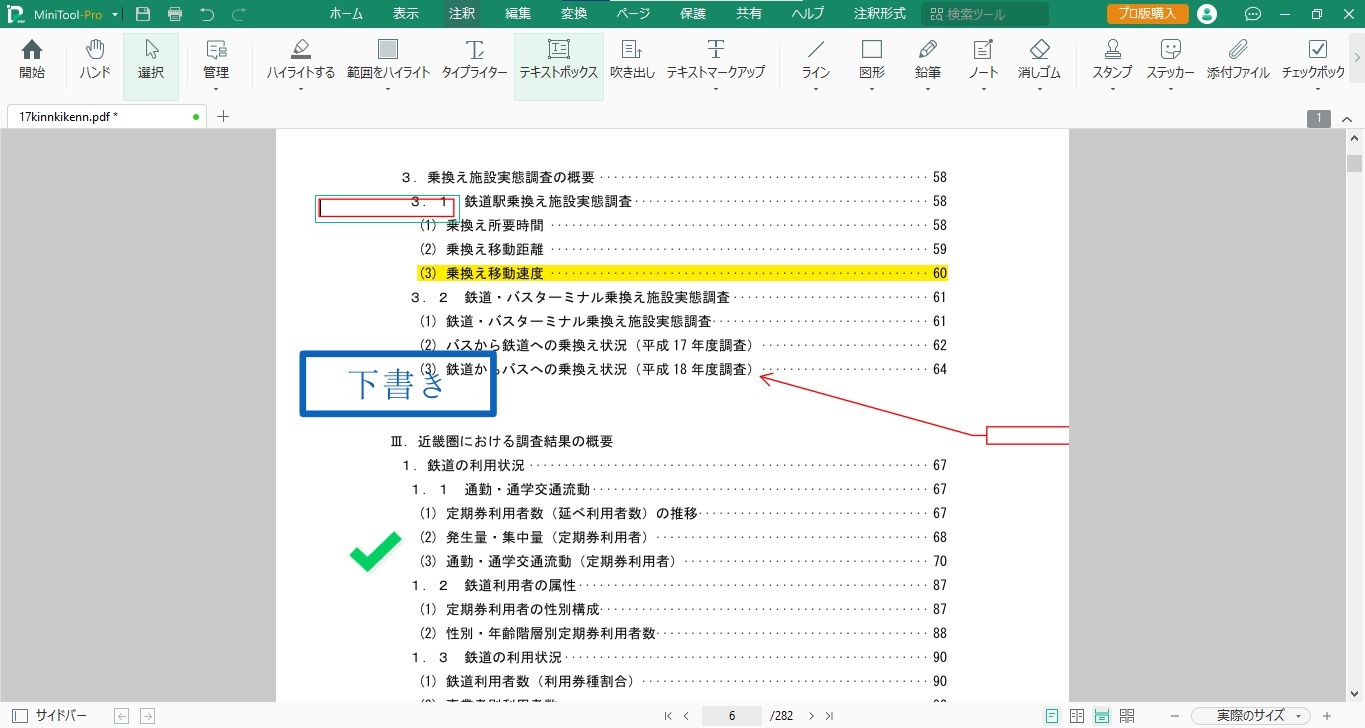Click the page number input field
Viewport: 1365px width, 728px height.
[x=732, y=715]
